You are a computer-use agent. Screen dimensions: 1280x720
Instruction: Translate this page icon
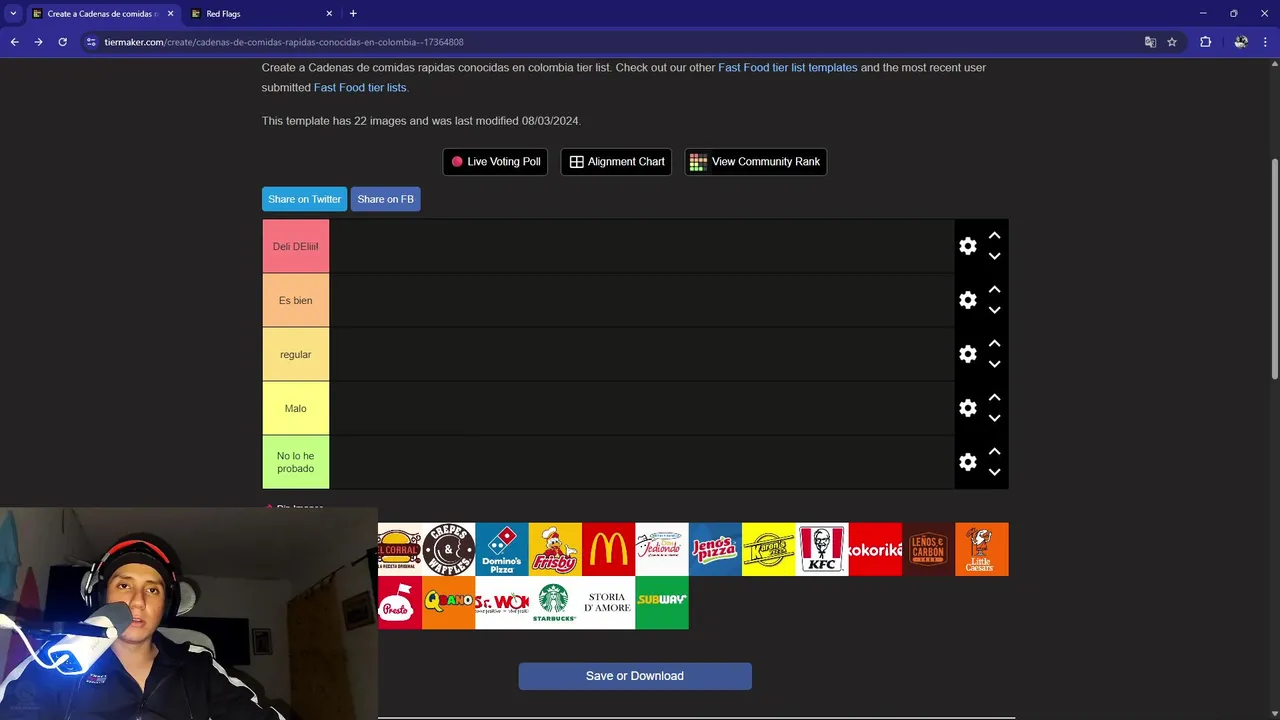1150,42
